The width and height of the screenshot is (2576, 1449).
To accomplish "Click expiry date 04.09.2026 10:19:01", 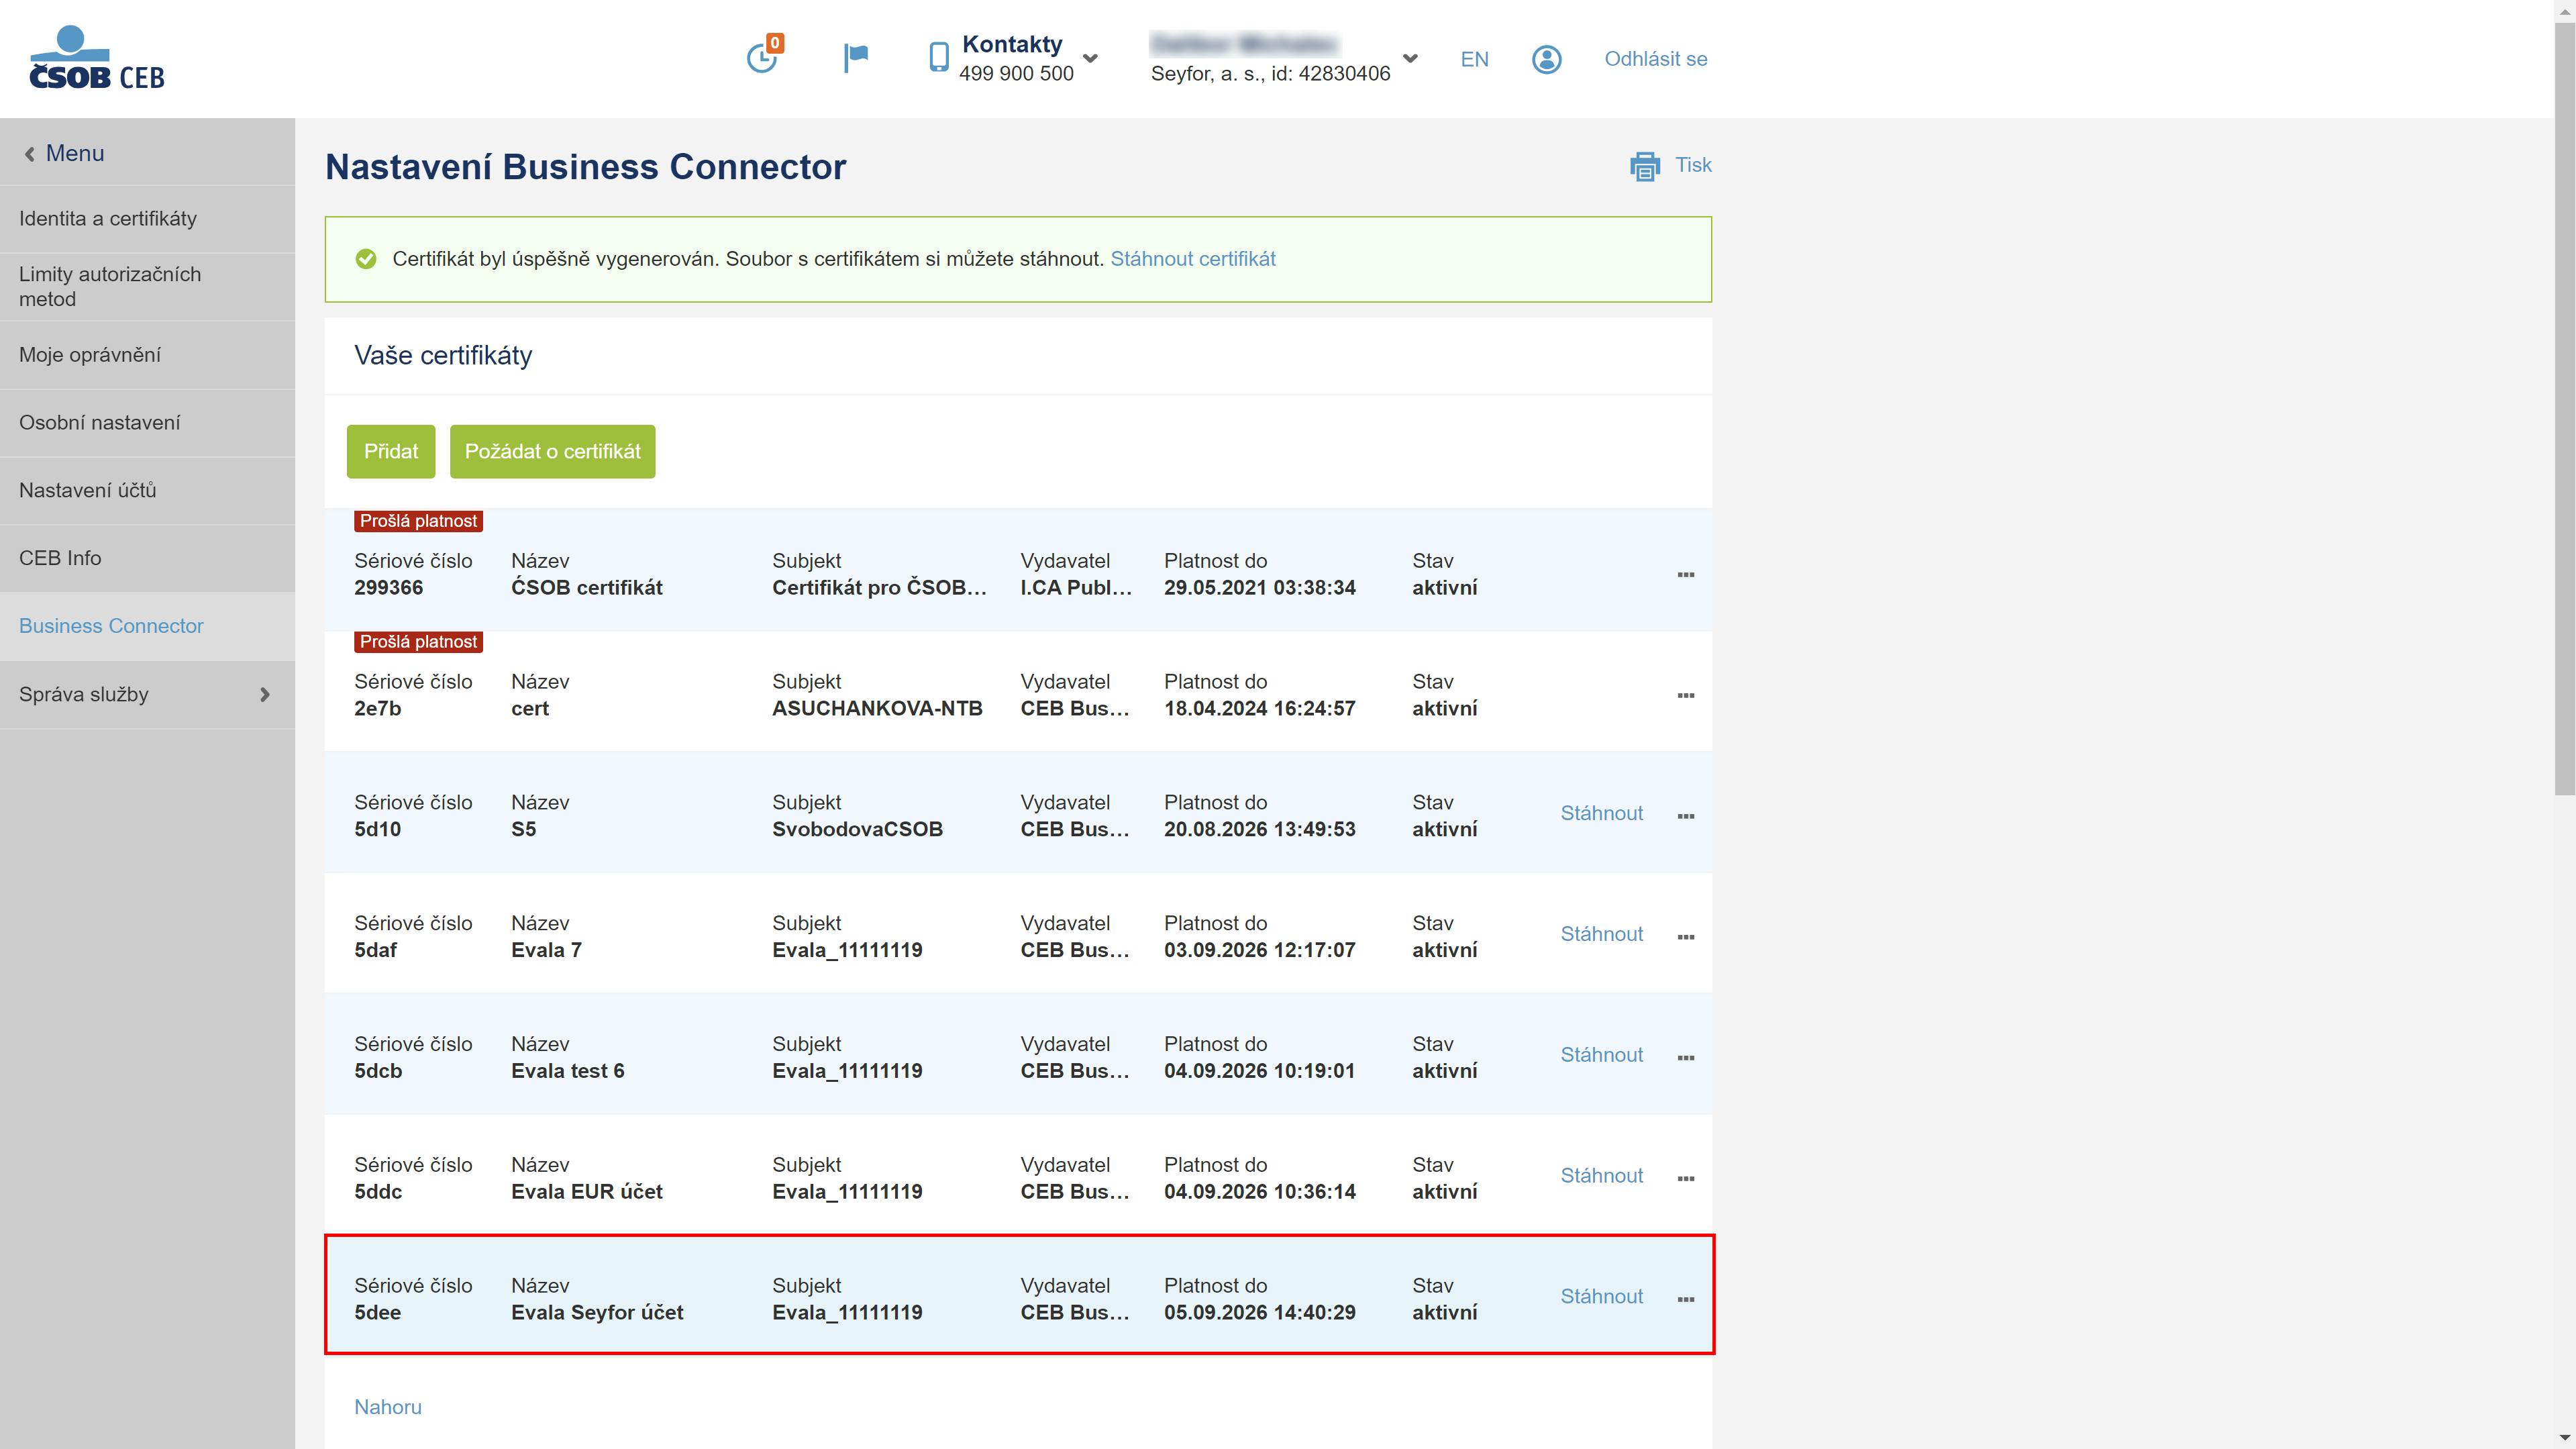I will pyautogui.click(x=1259, y=1072).
